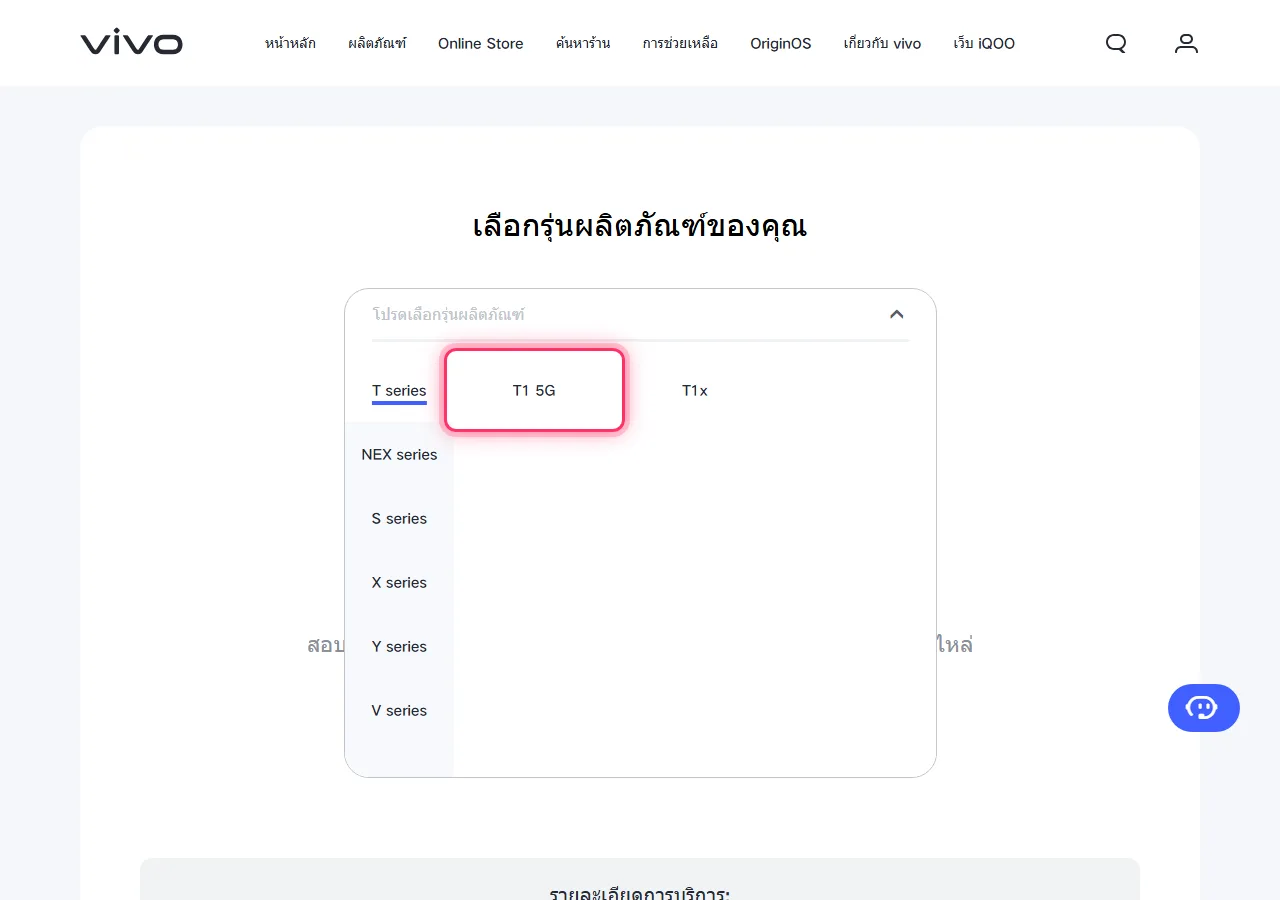The width and height of the screenshot is (1280, 900).
Task: Visit the เว็บ iQOO link
Action: 984,43
